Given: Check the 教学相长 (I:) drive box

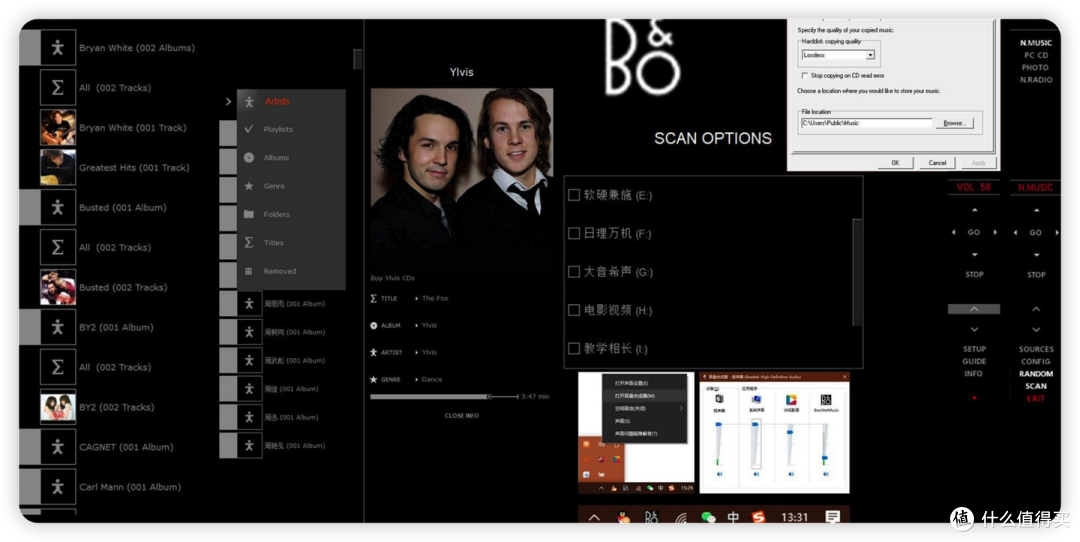Looking at the screenshot, I should click(573, 348).
